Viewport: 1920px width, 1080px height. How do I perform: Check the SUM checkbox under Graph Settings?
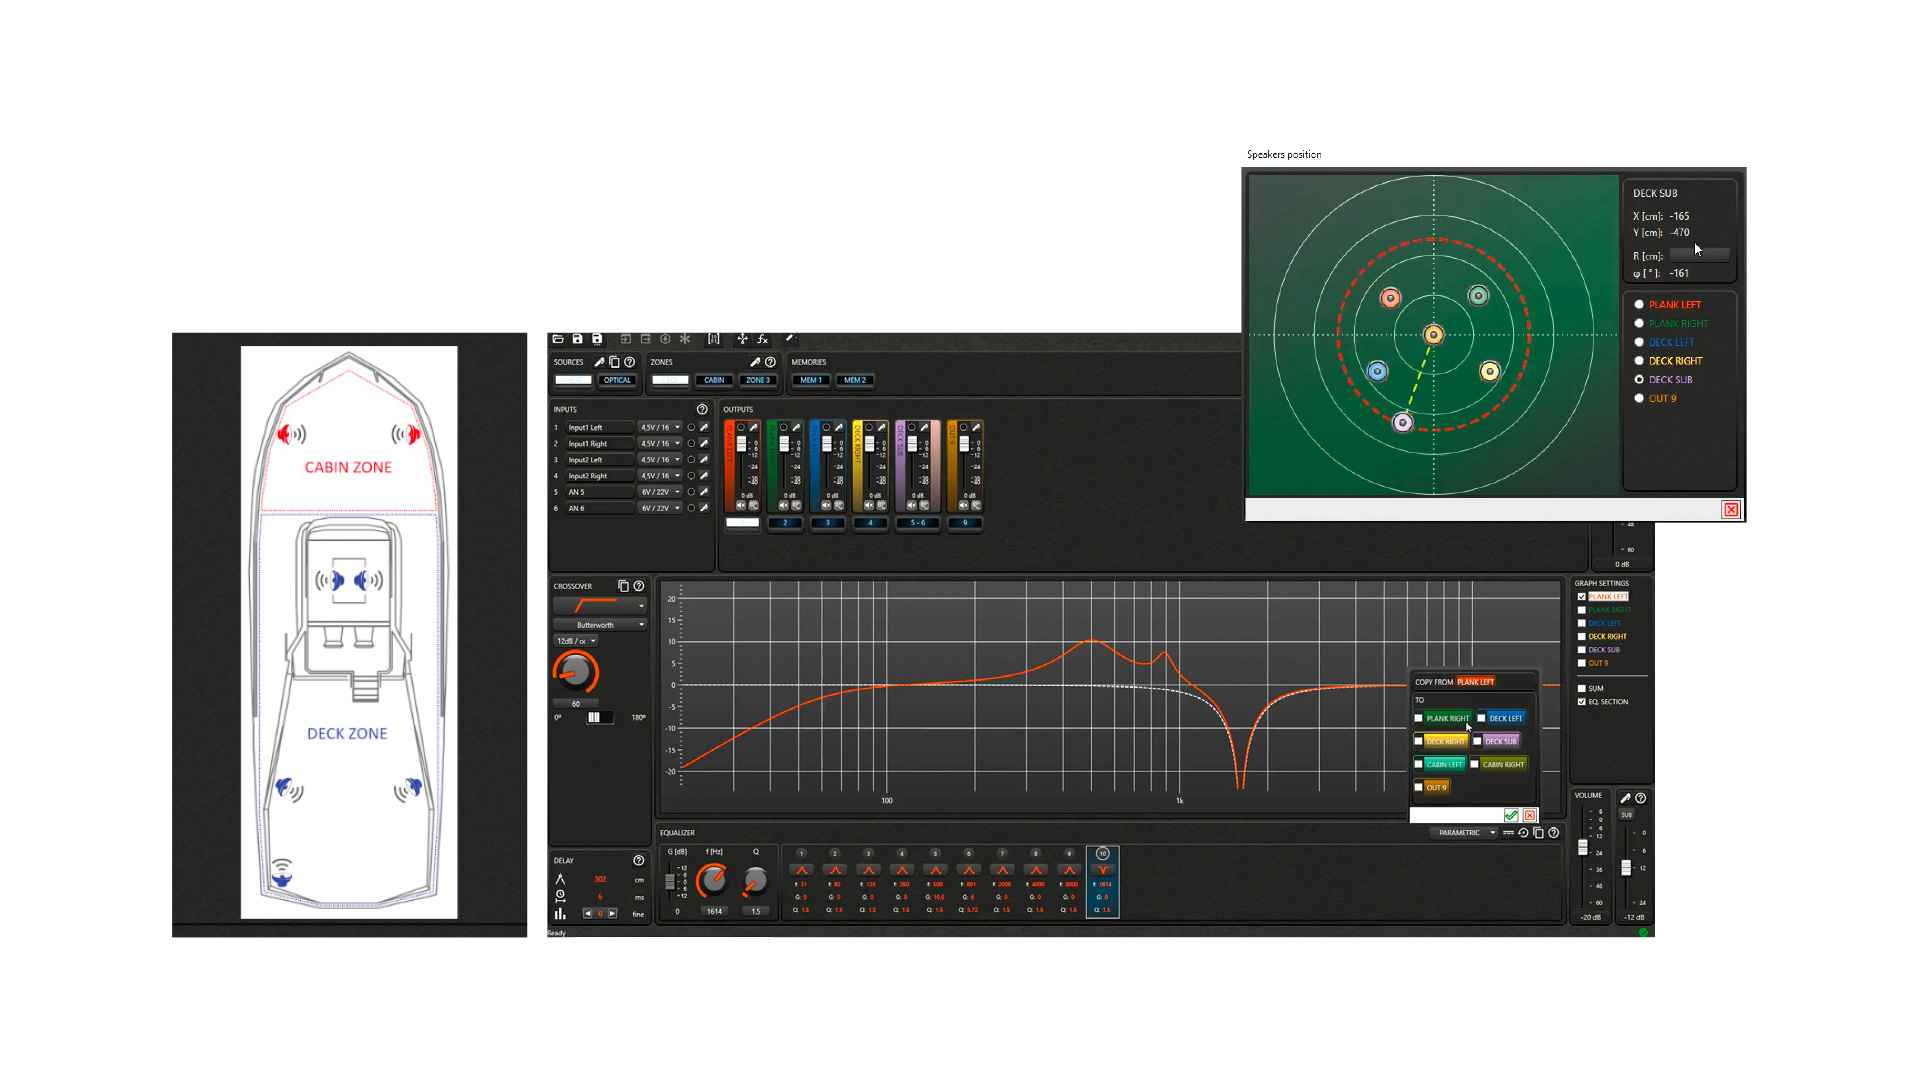coord(1581,688)
